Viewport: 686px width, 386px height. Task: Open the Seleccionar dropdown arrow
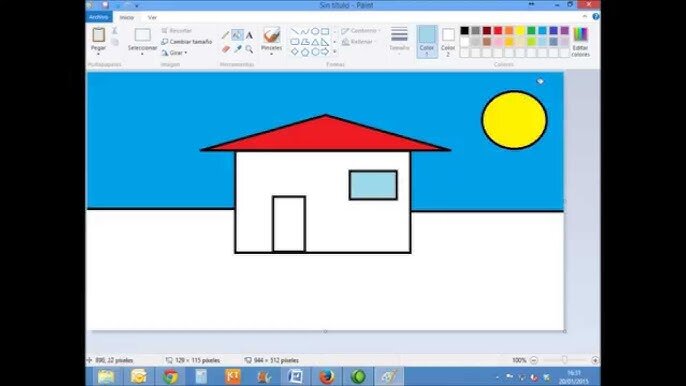142,54
